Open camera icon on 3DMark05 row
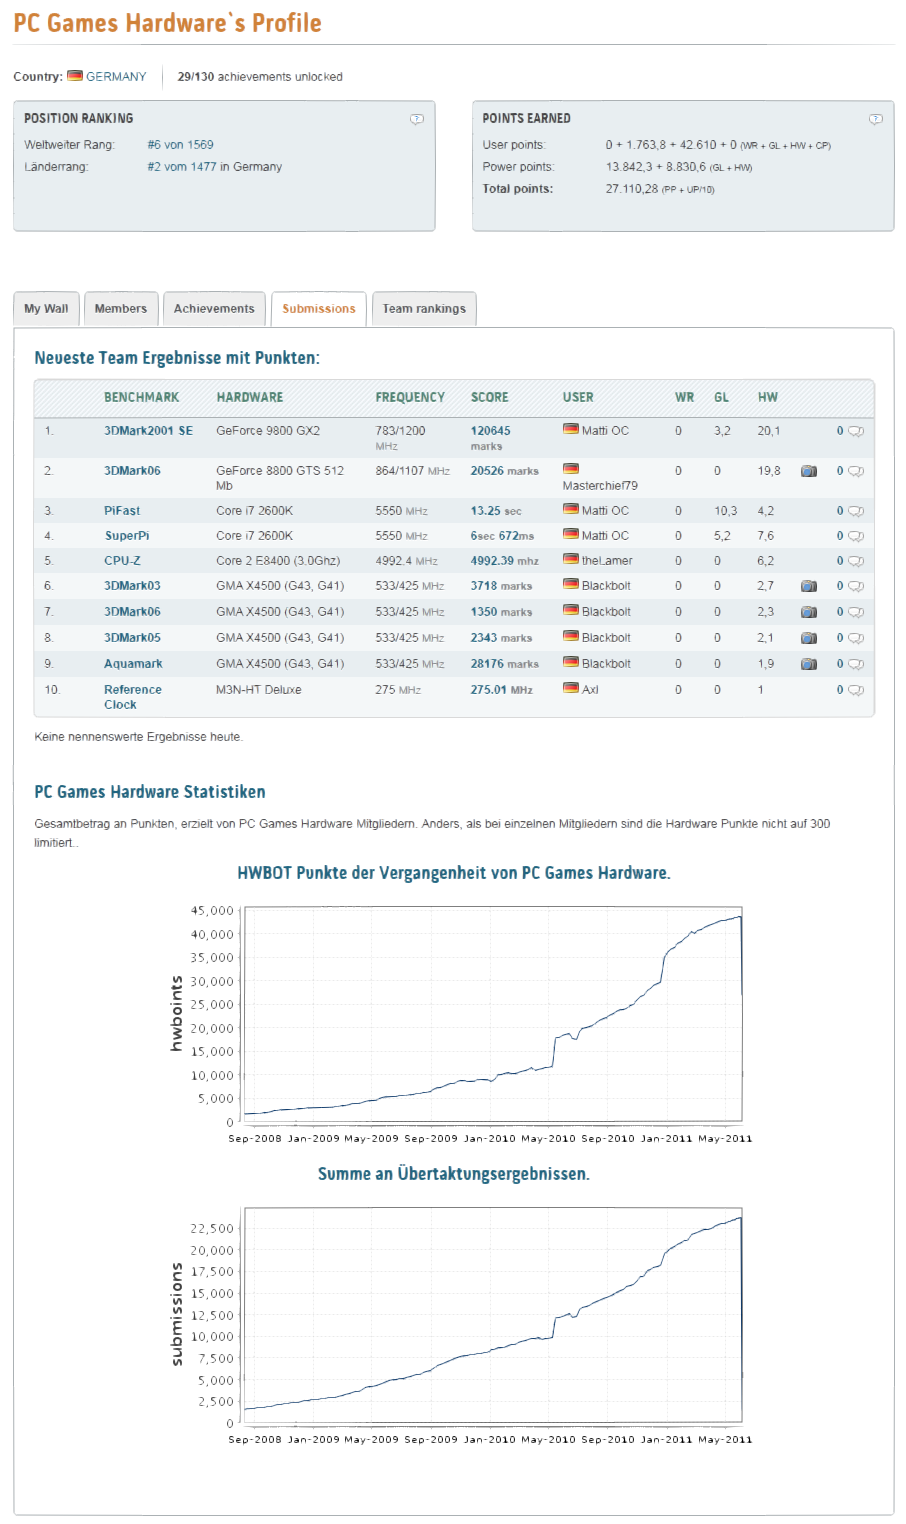This screenshot has width=906, height=1524. click(x=809, y=638)
